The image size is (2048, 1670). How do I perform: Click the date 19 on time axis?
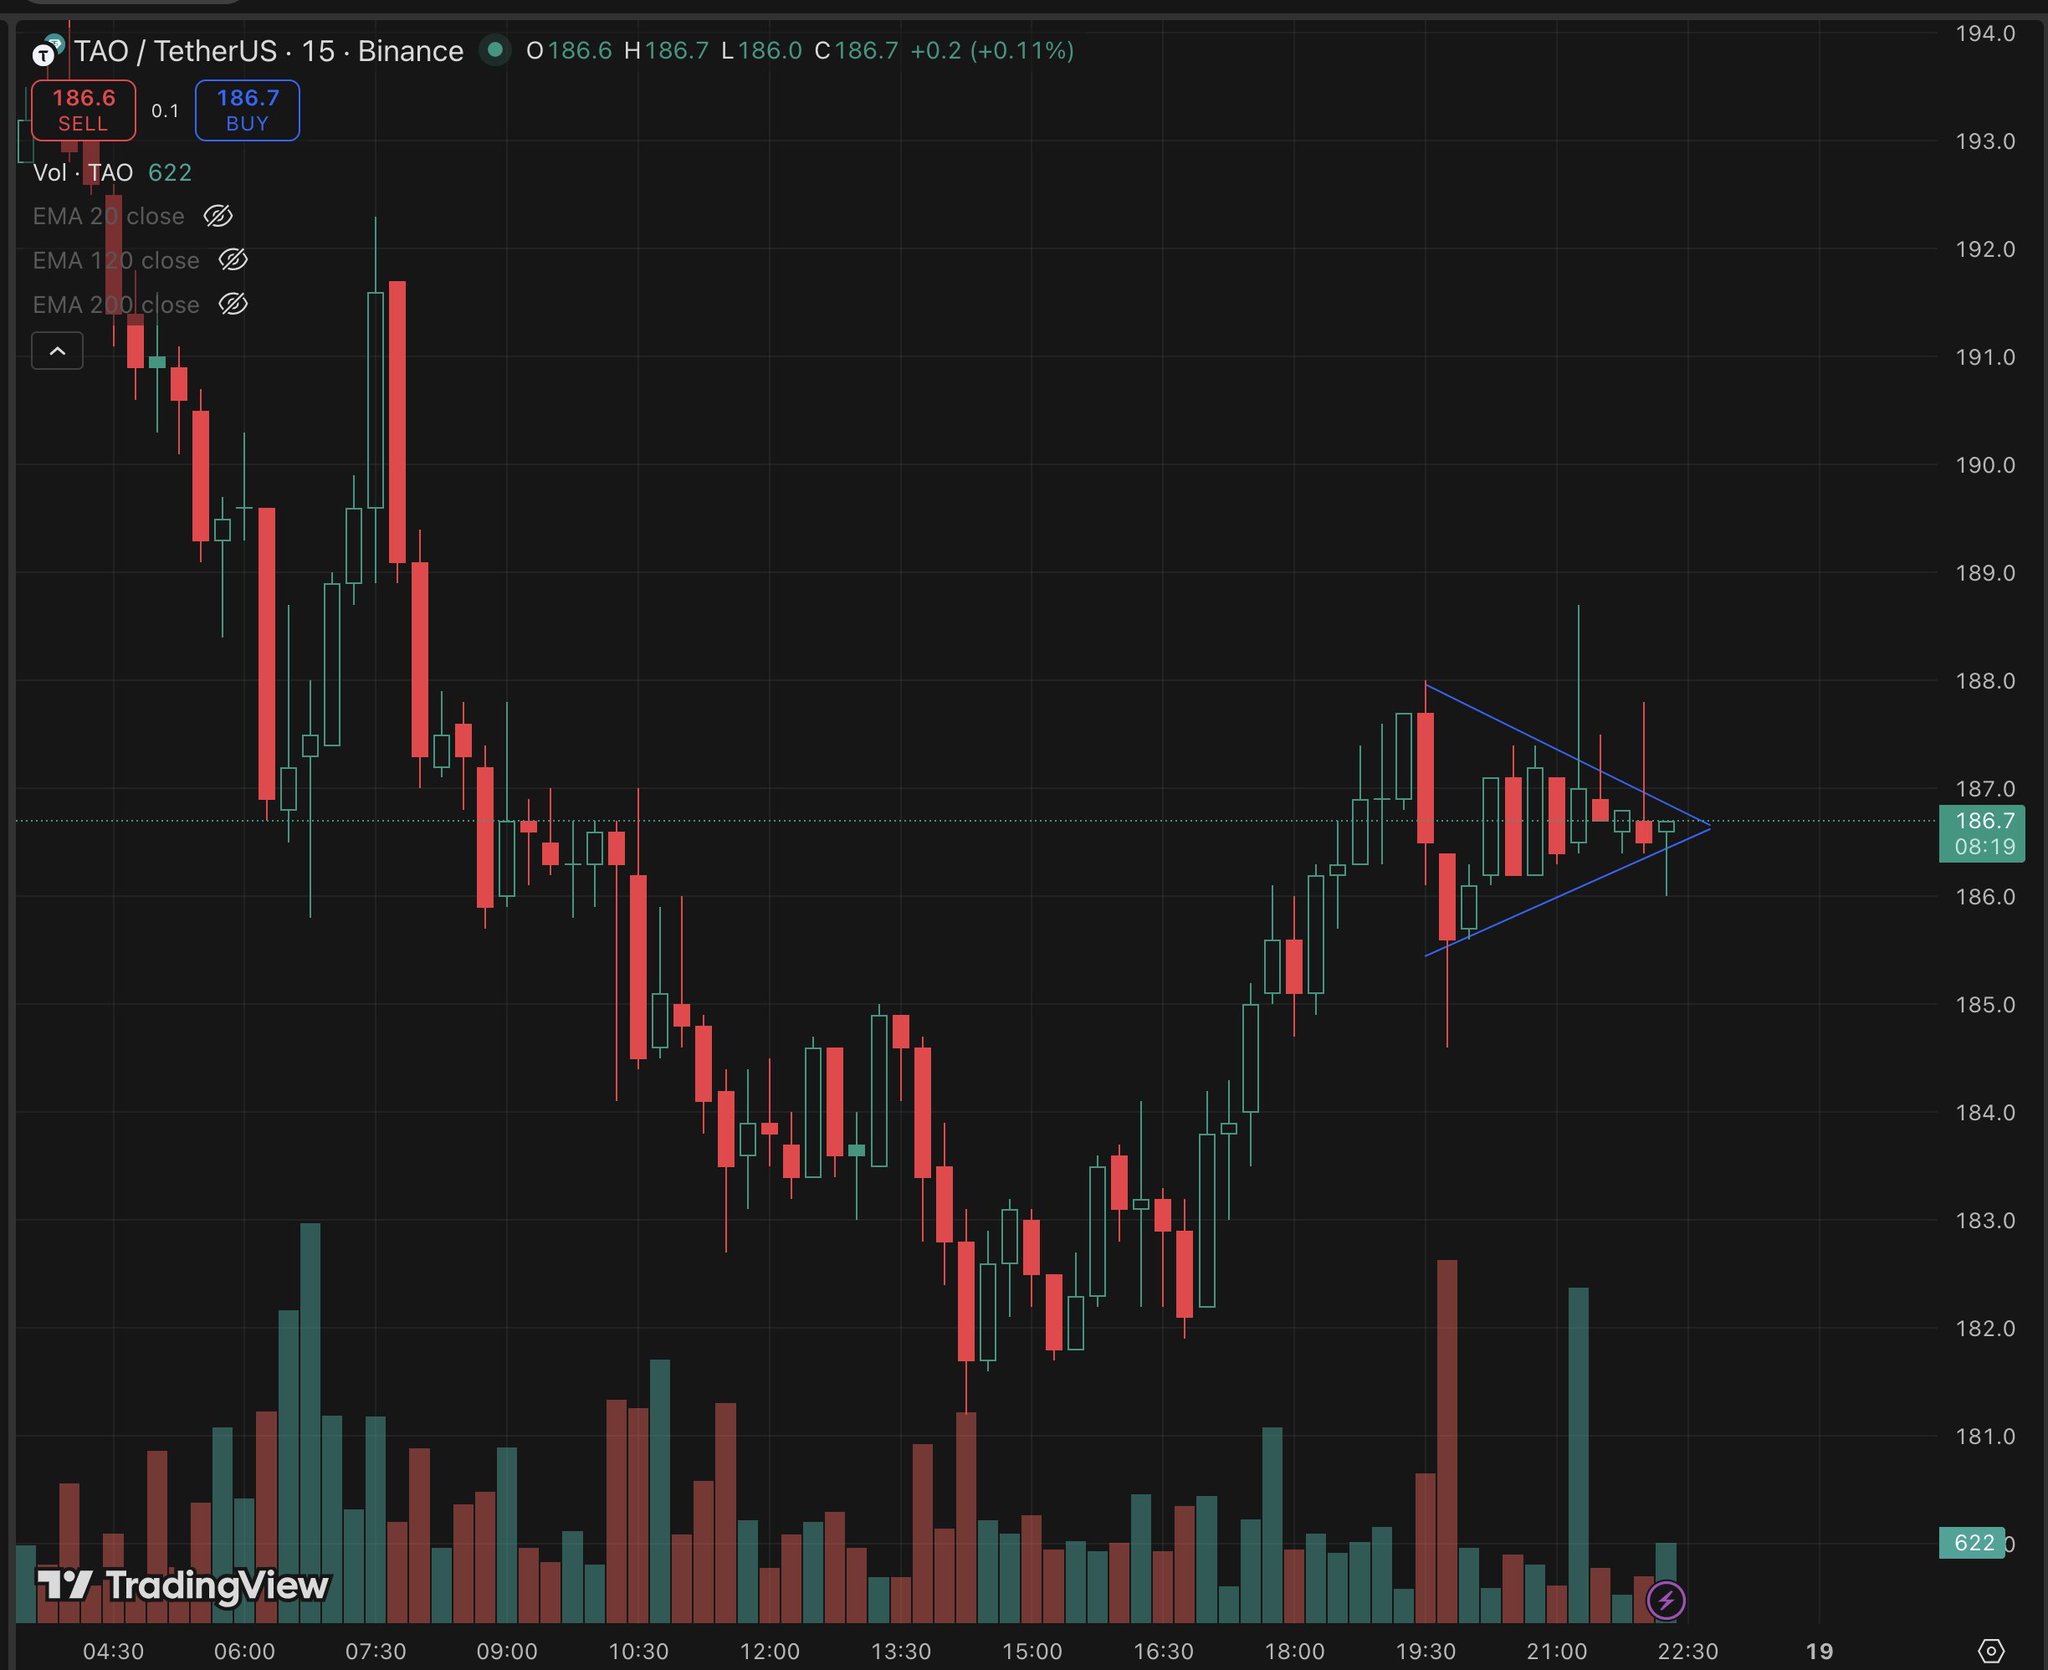pos(1820,1651)
